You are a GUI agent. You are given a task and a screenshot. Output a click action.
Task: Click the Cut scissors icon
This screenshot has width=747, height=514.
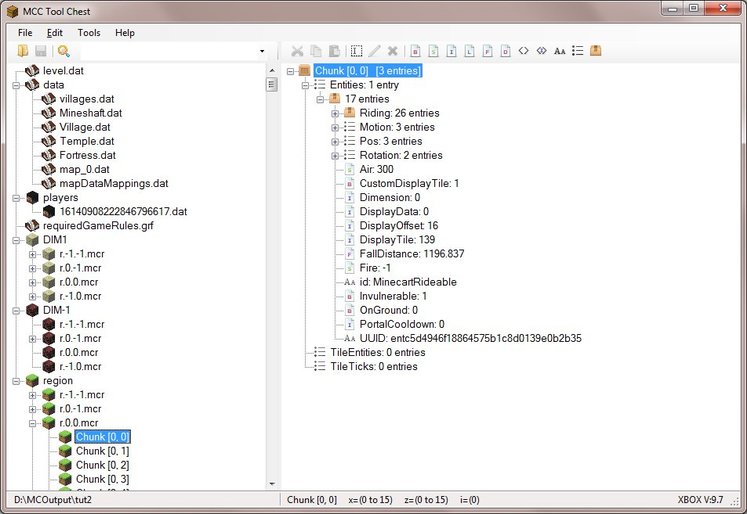pyautogui.click(x=297, y=50)
